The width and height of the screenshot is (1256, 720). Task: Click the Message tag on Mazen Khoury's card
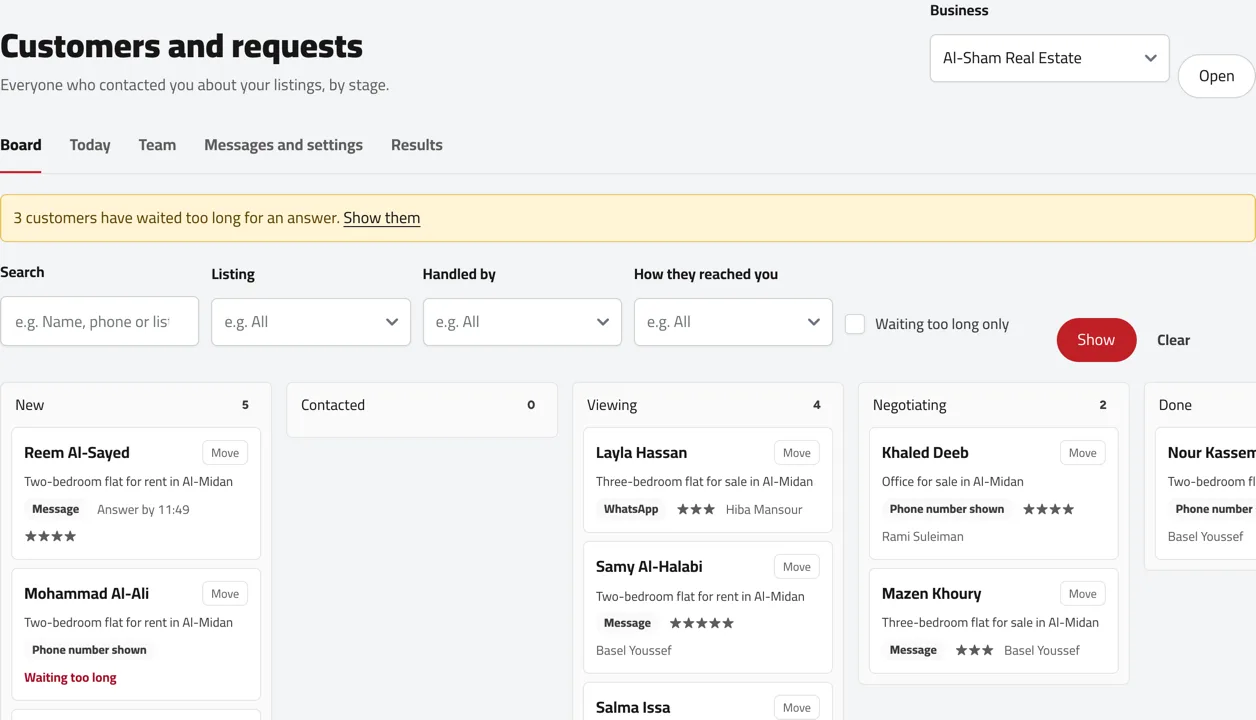pyautogui.click(x=913, y=650)
